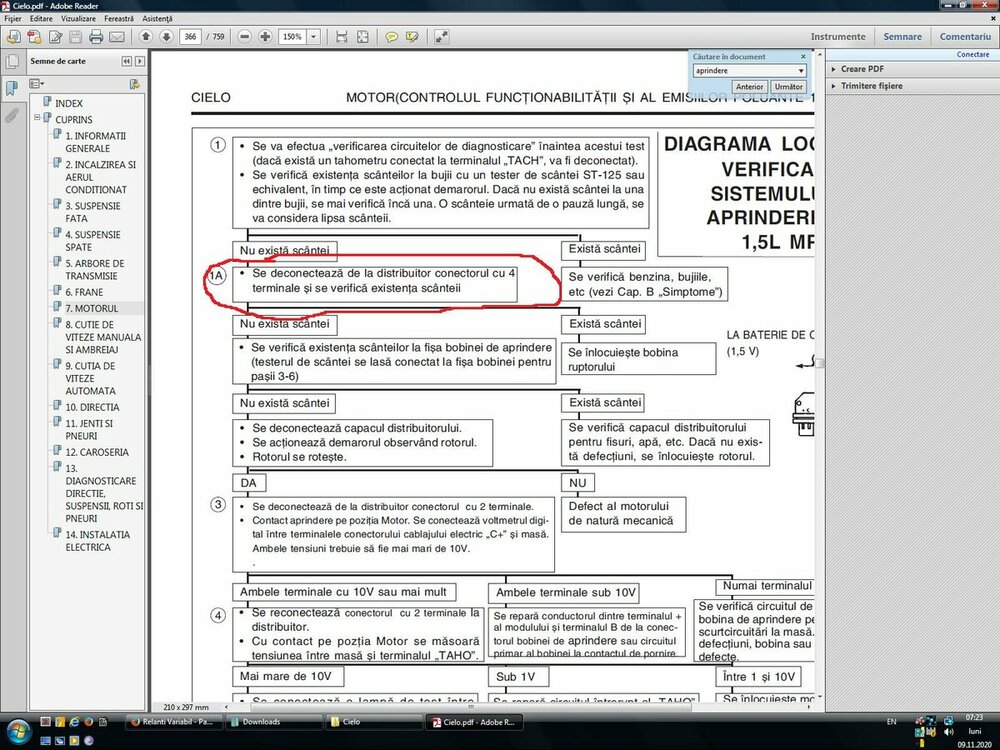This screenshot has height=750, width=1000.
Task: Switch to full screen read mode icon
Action: tap(440, 37)
